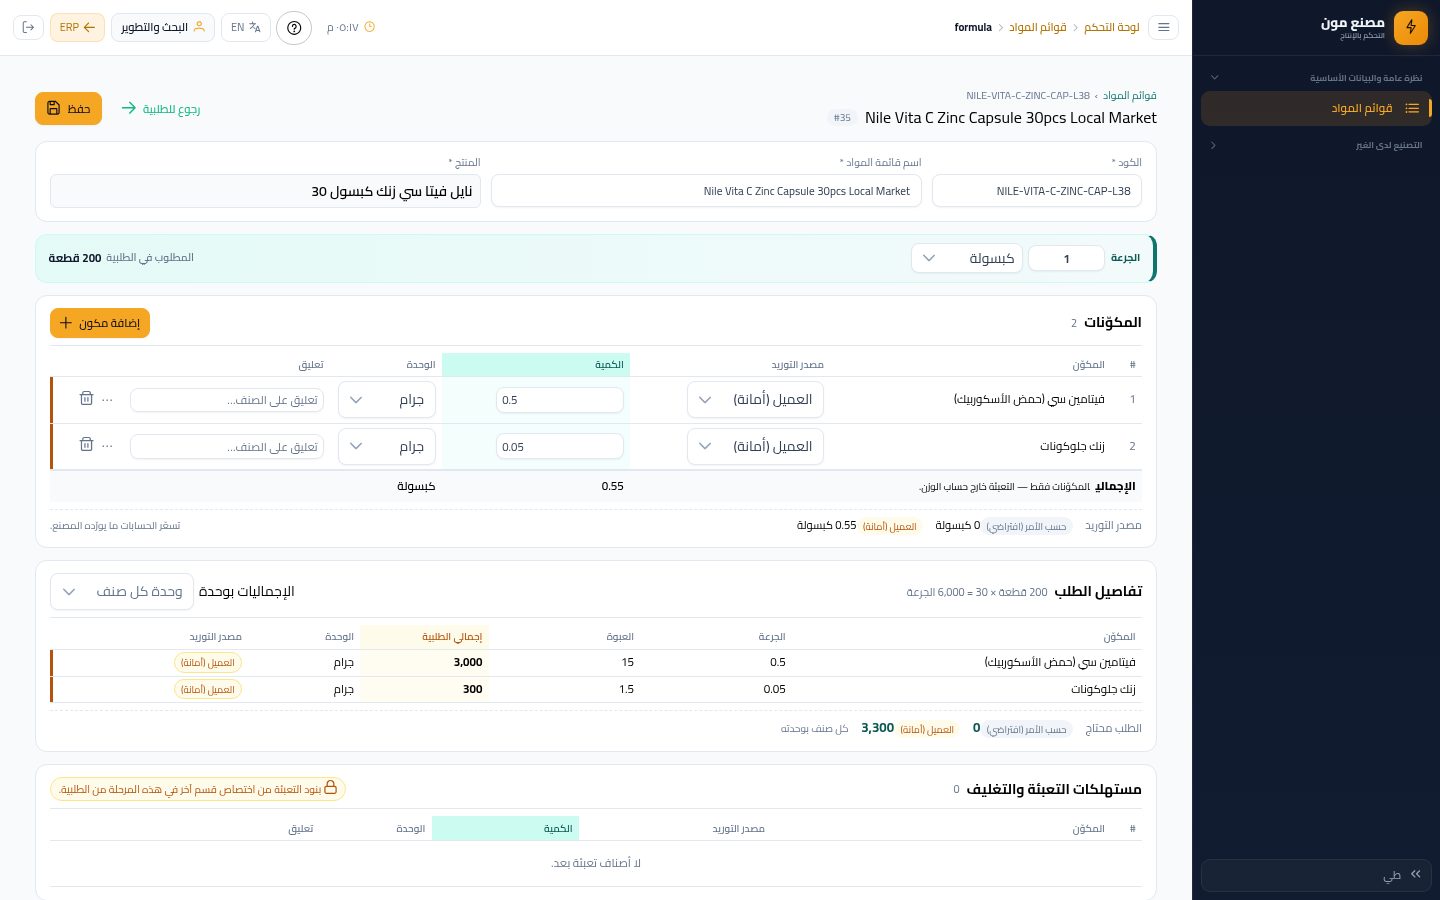Viewport: 1440px width, 900px height.
Task: Change the جرام unit for فيتامين سي
Action: pos(387,399)
